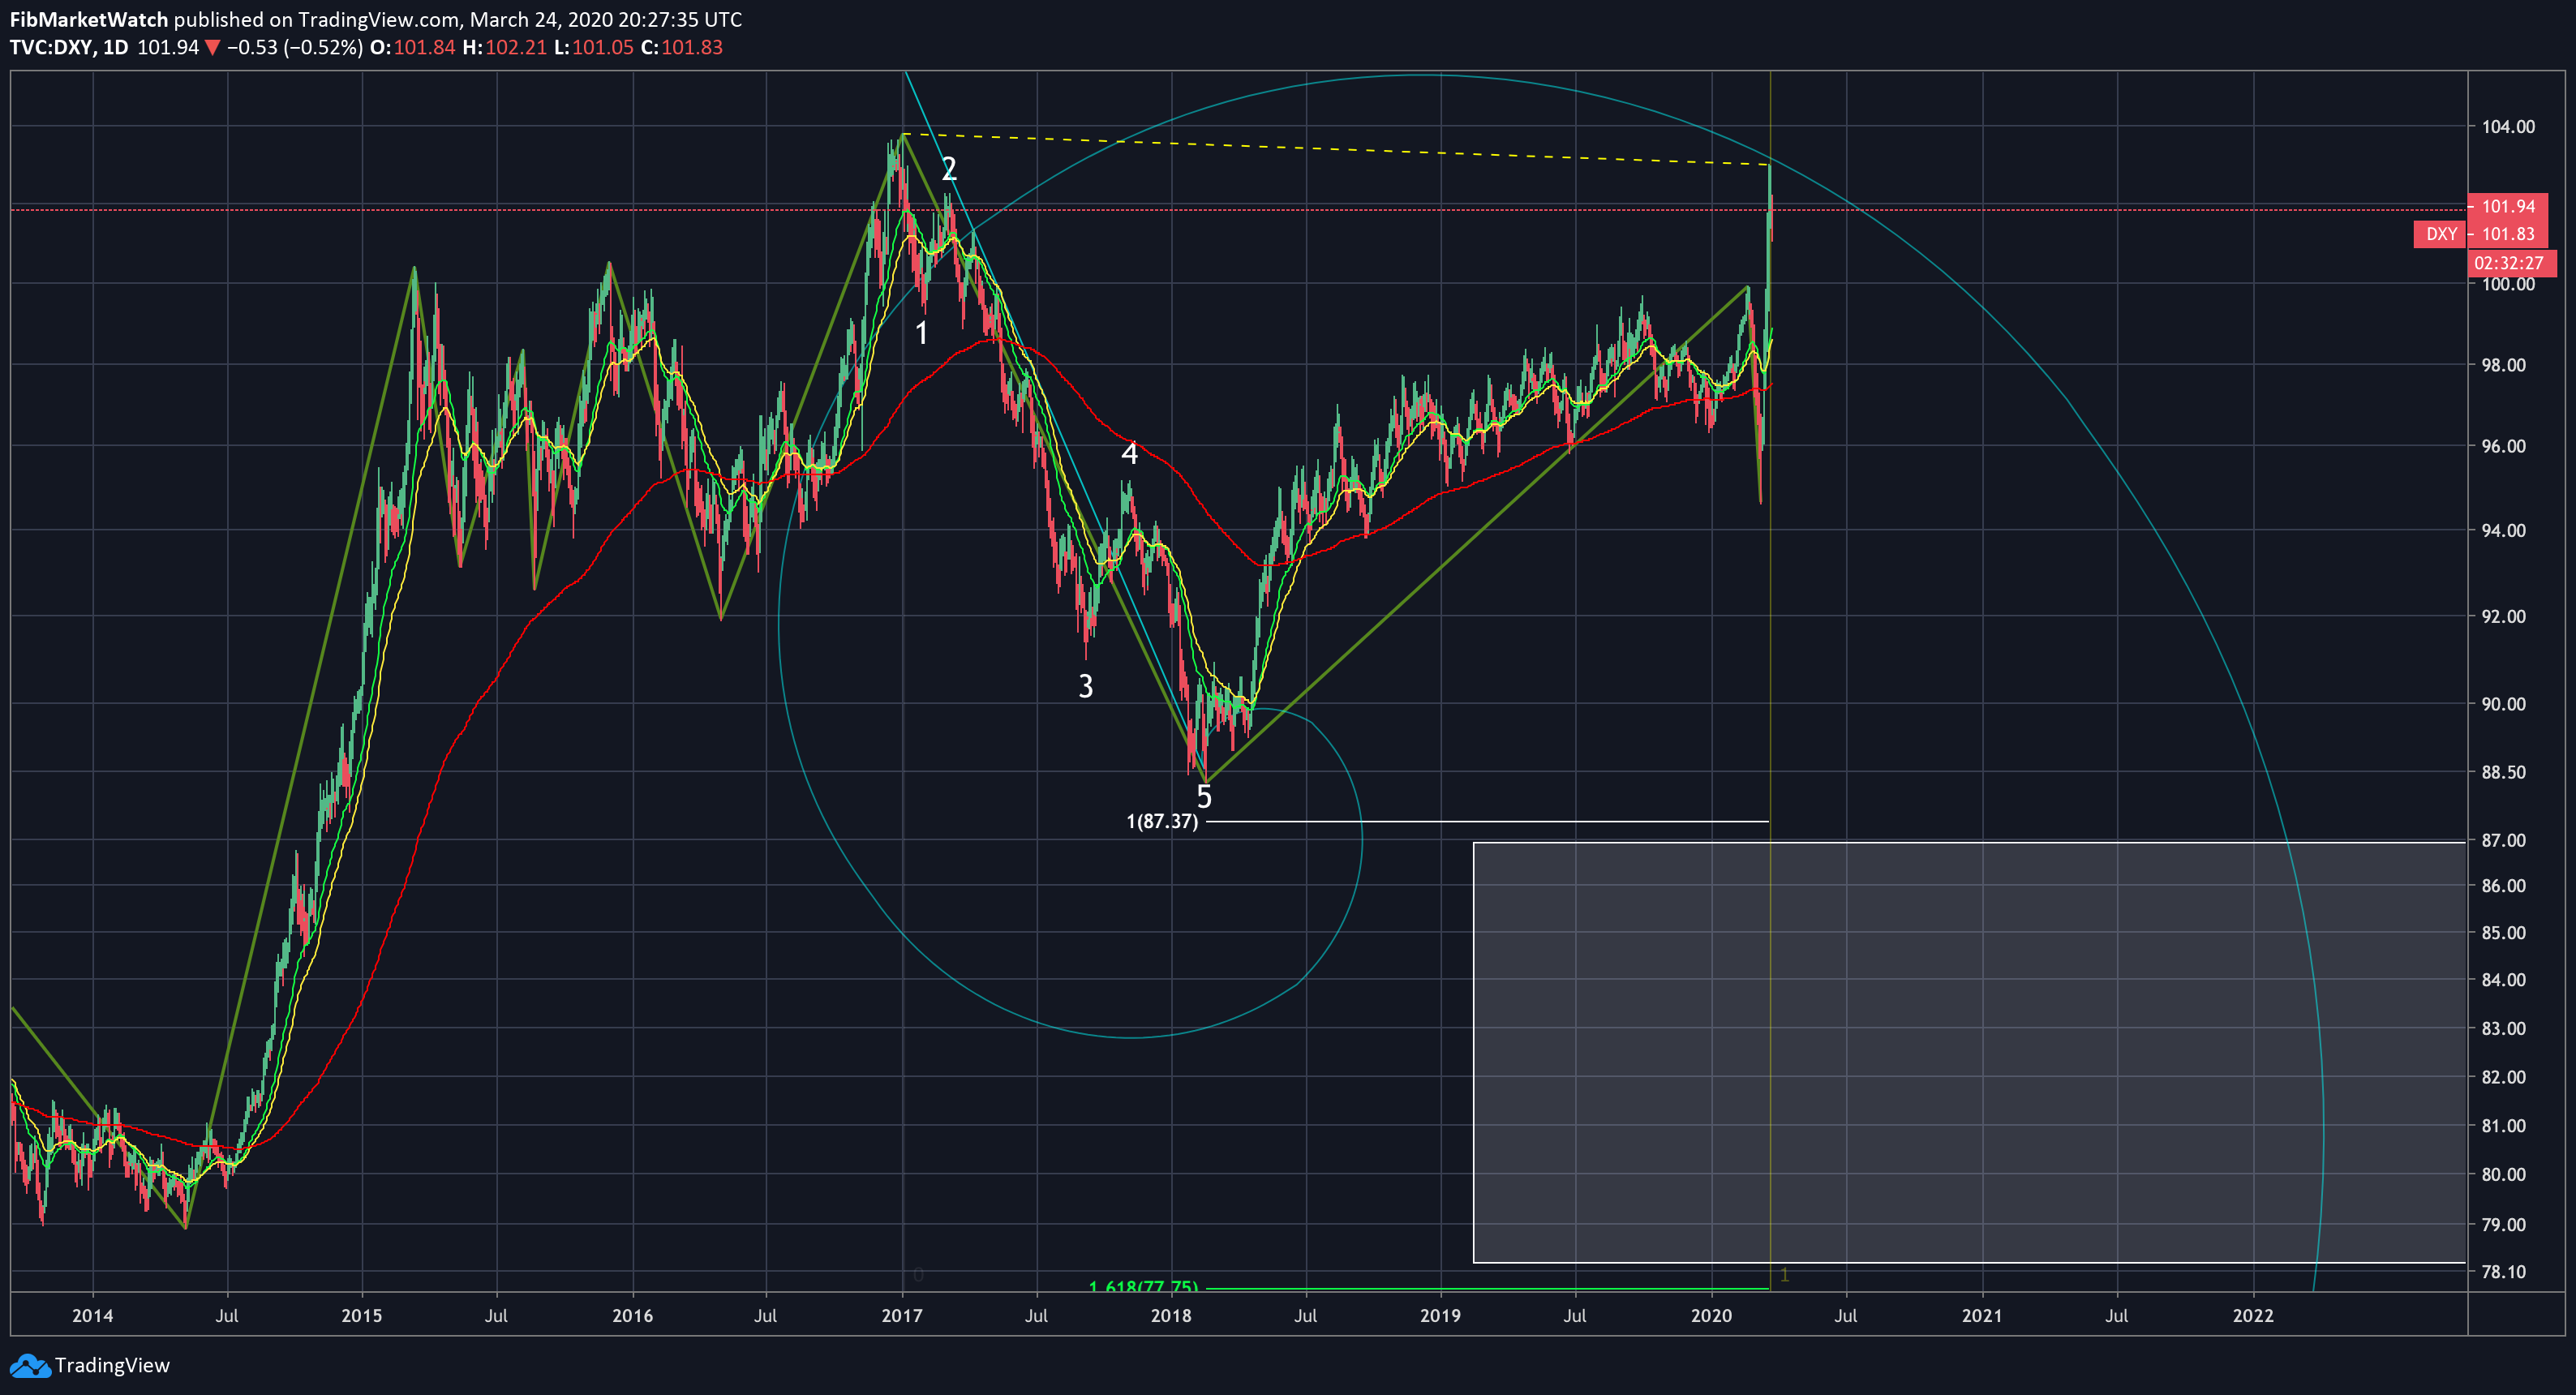Click the C:101.83 close value
Screen dimensions: 2576x1395
[681, 47]
